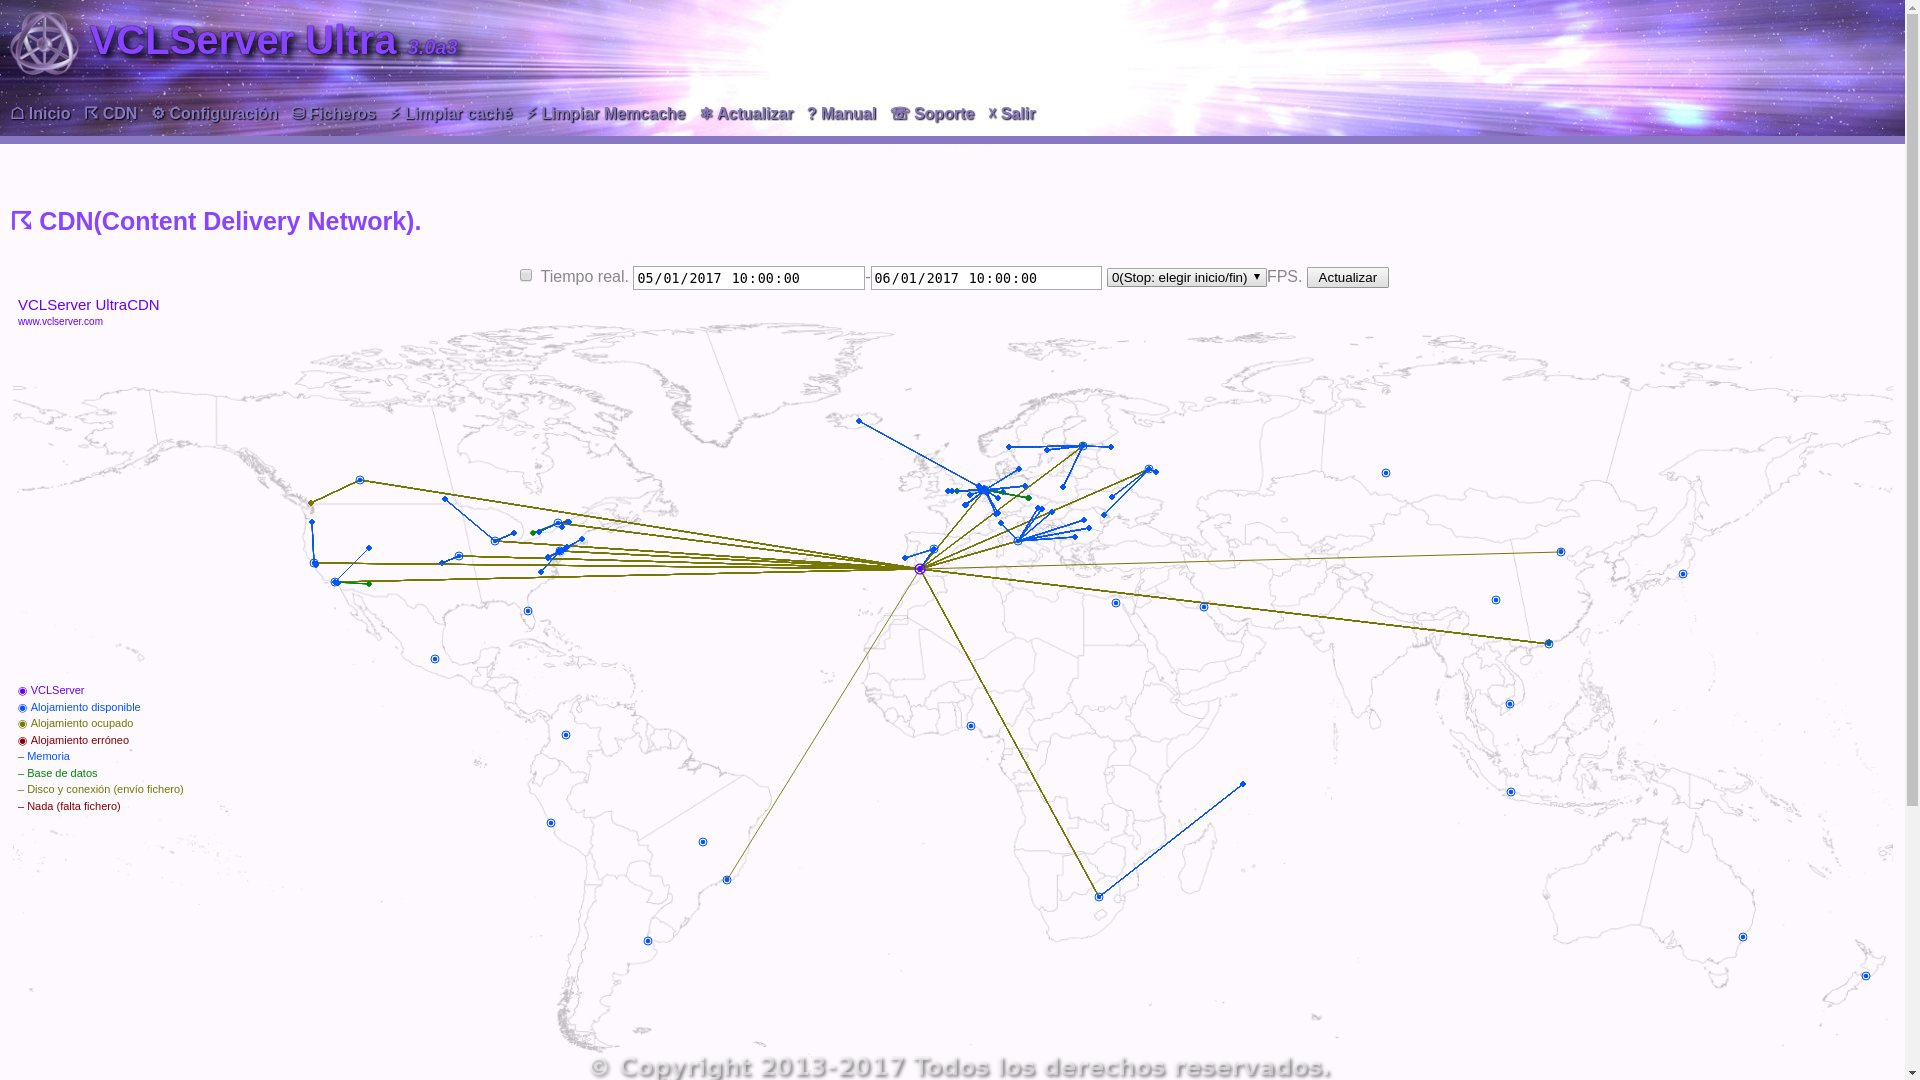Enable the Tiempo real checkbox
1920x1080 pixels.
526,275
